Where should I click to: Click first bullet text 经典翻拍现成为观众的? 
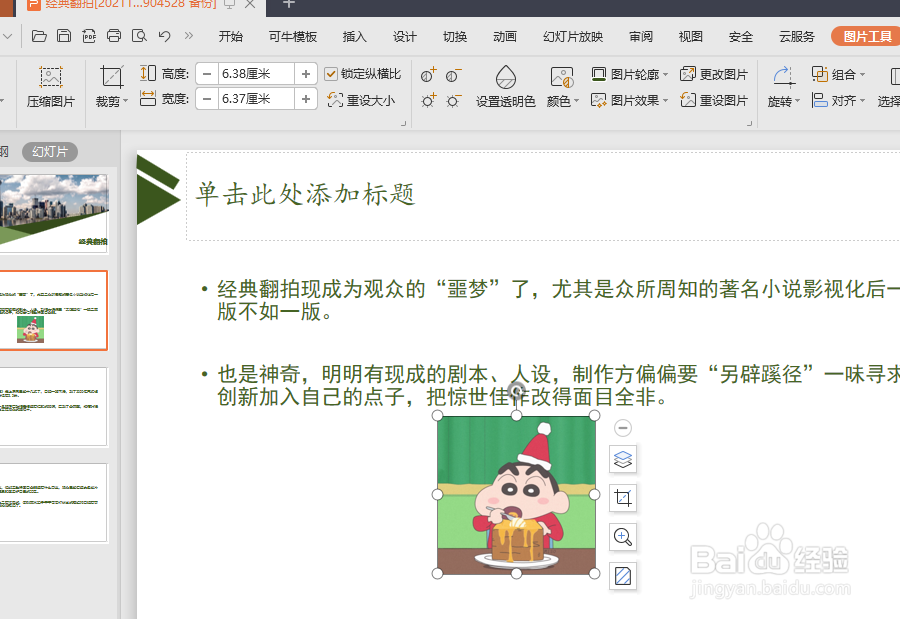pos(321,289)
